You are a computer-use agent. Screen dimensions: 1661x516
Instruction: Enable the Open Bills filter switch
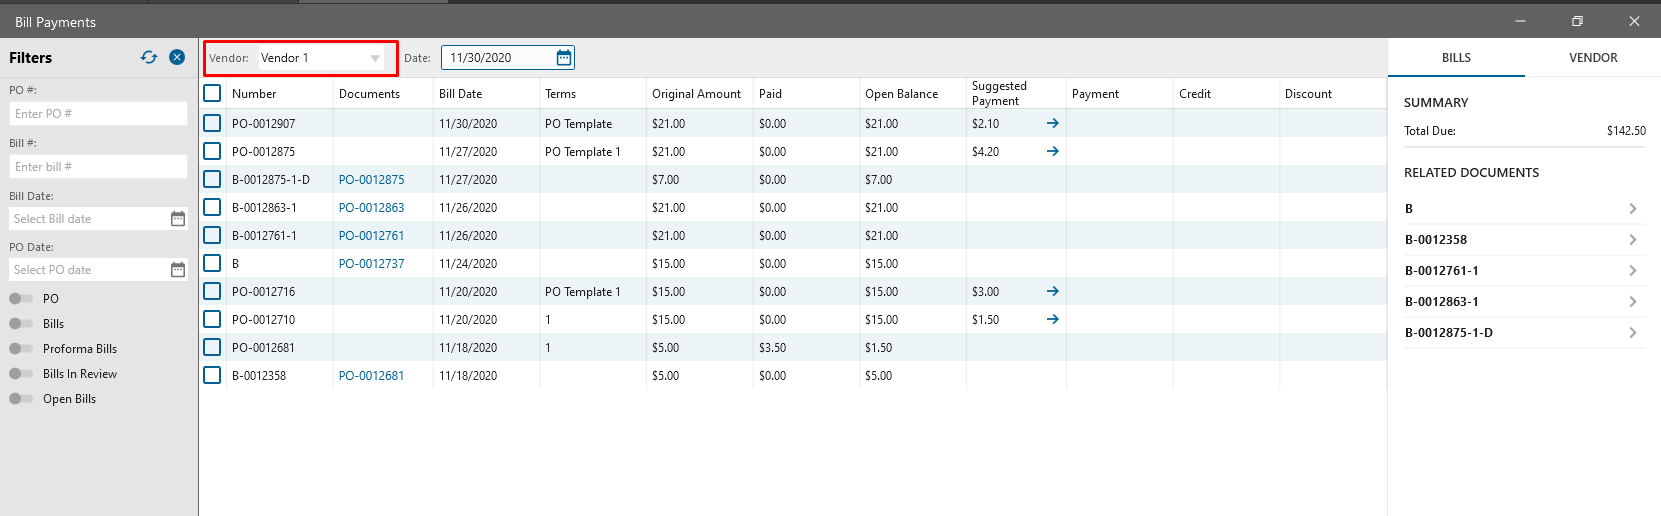click(21, 399)
